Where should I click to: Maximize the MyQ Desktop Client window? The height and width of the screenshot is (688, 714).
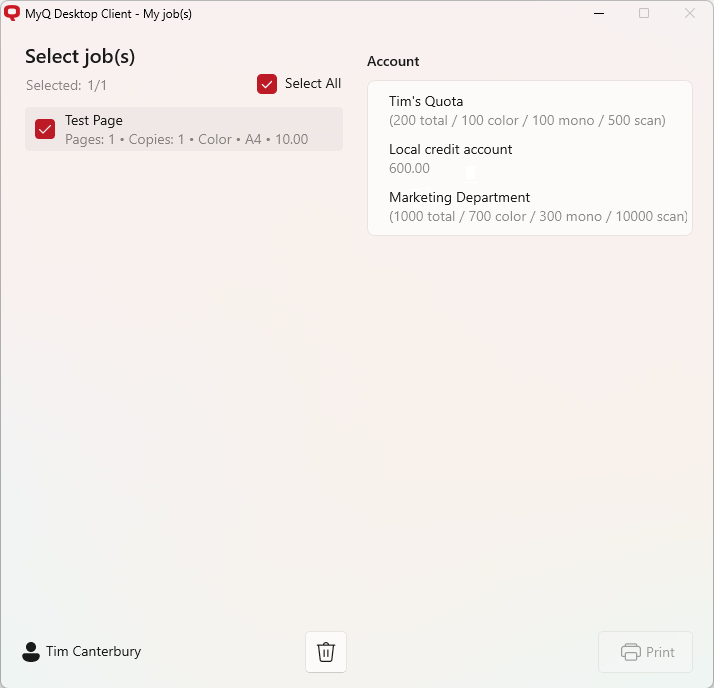pos(644,14)
